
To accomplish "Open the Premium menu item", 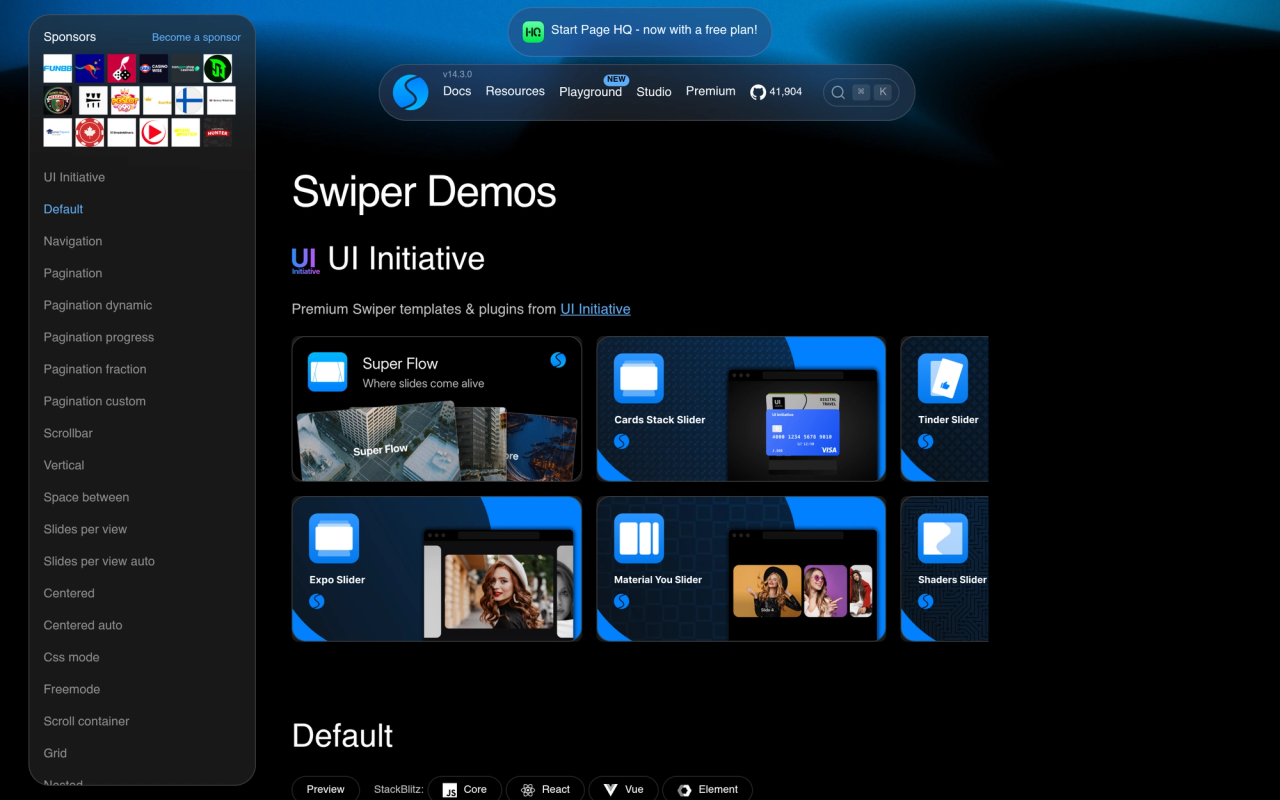I will [x=711, y=91].
